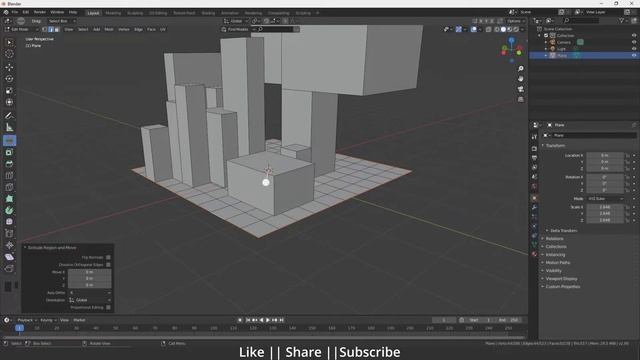Open the Face menu in viewport header
640x360 pixels.
click(151, 29)
